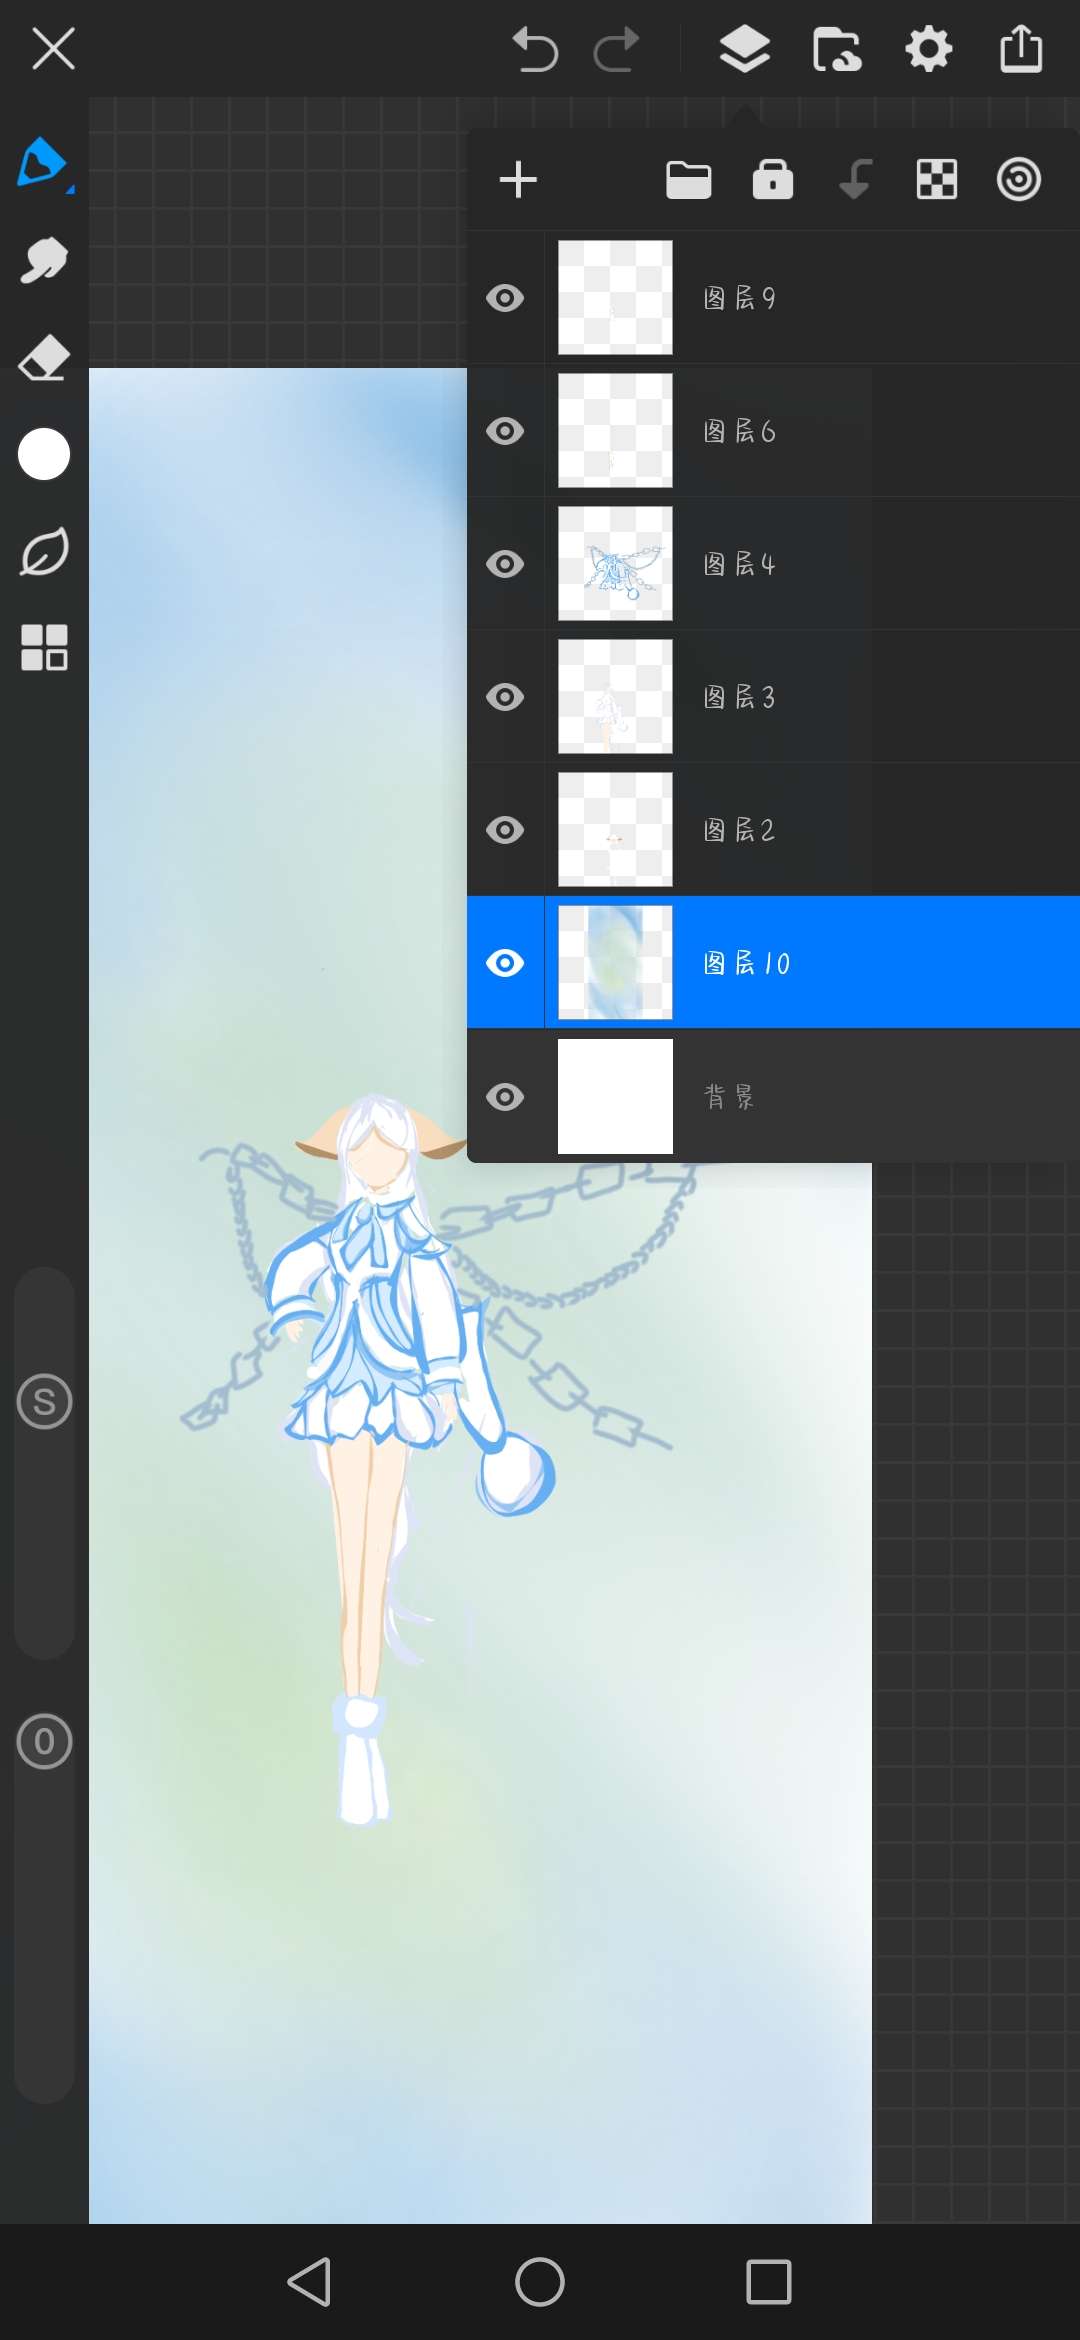Hide layer 图层 10
The height and width of the screenshot is (2340, 1080).
[x=505, y=963]
